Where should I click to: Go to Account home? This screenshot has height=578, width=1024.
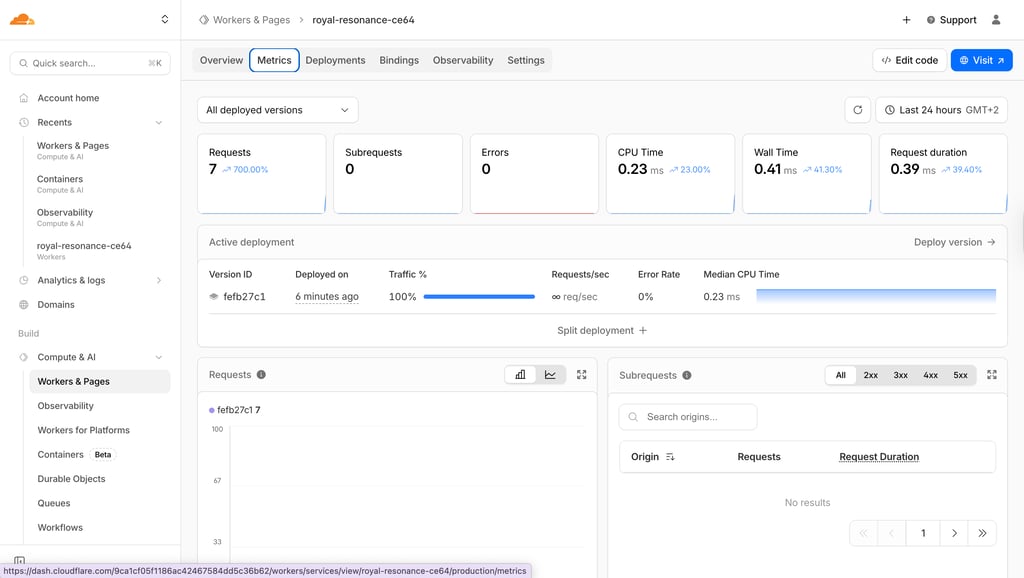[68, 98]
